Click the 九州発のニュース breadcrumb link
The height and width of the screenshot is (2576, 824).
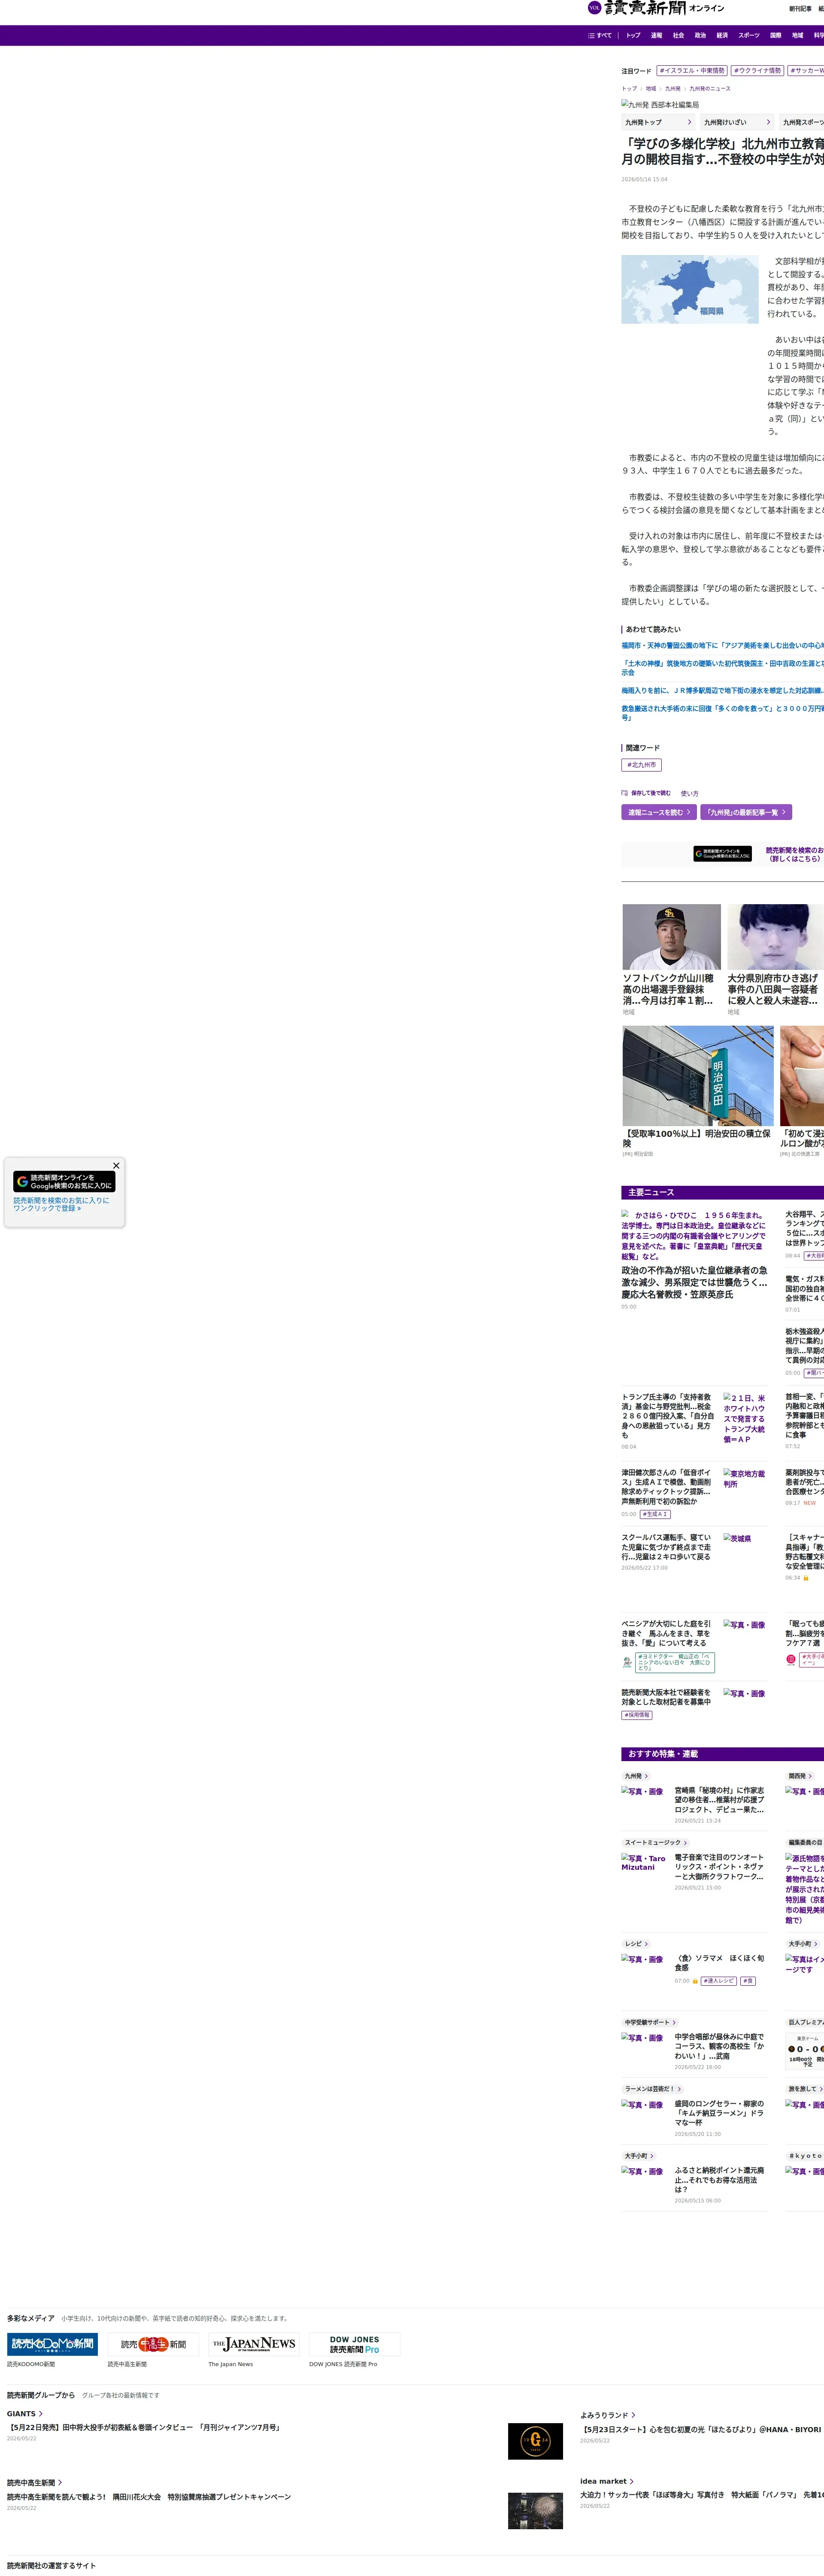point(710,88)
